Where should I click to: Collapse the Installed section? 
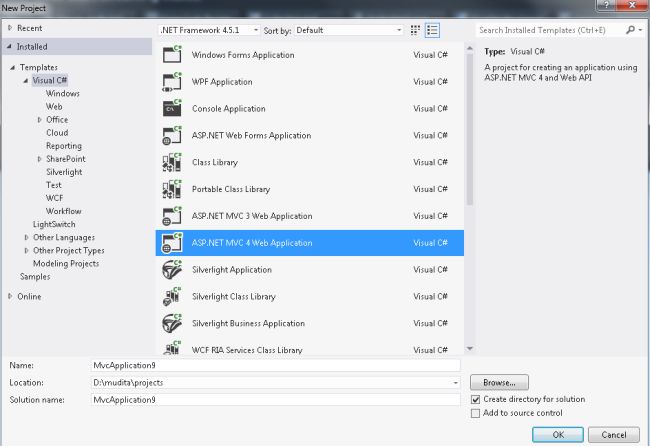coord(9,47)
